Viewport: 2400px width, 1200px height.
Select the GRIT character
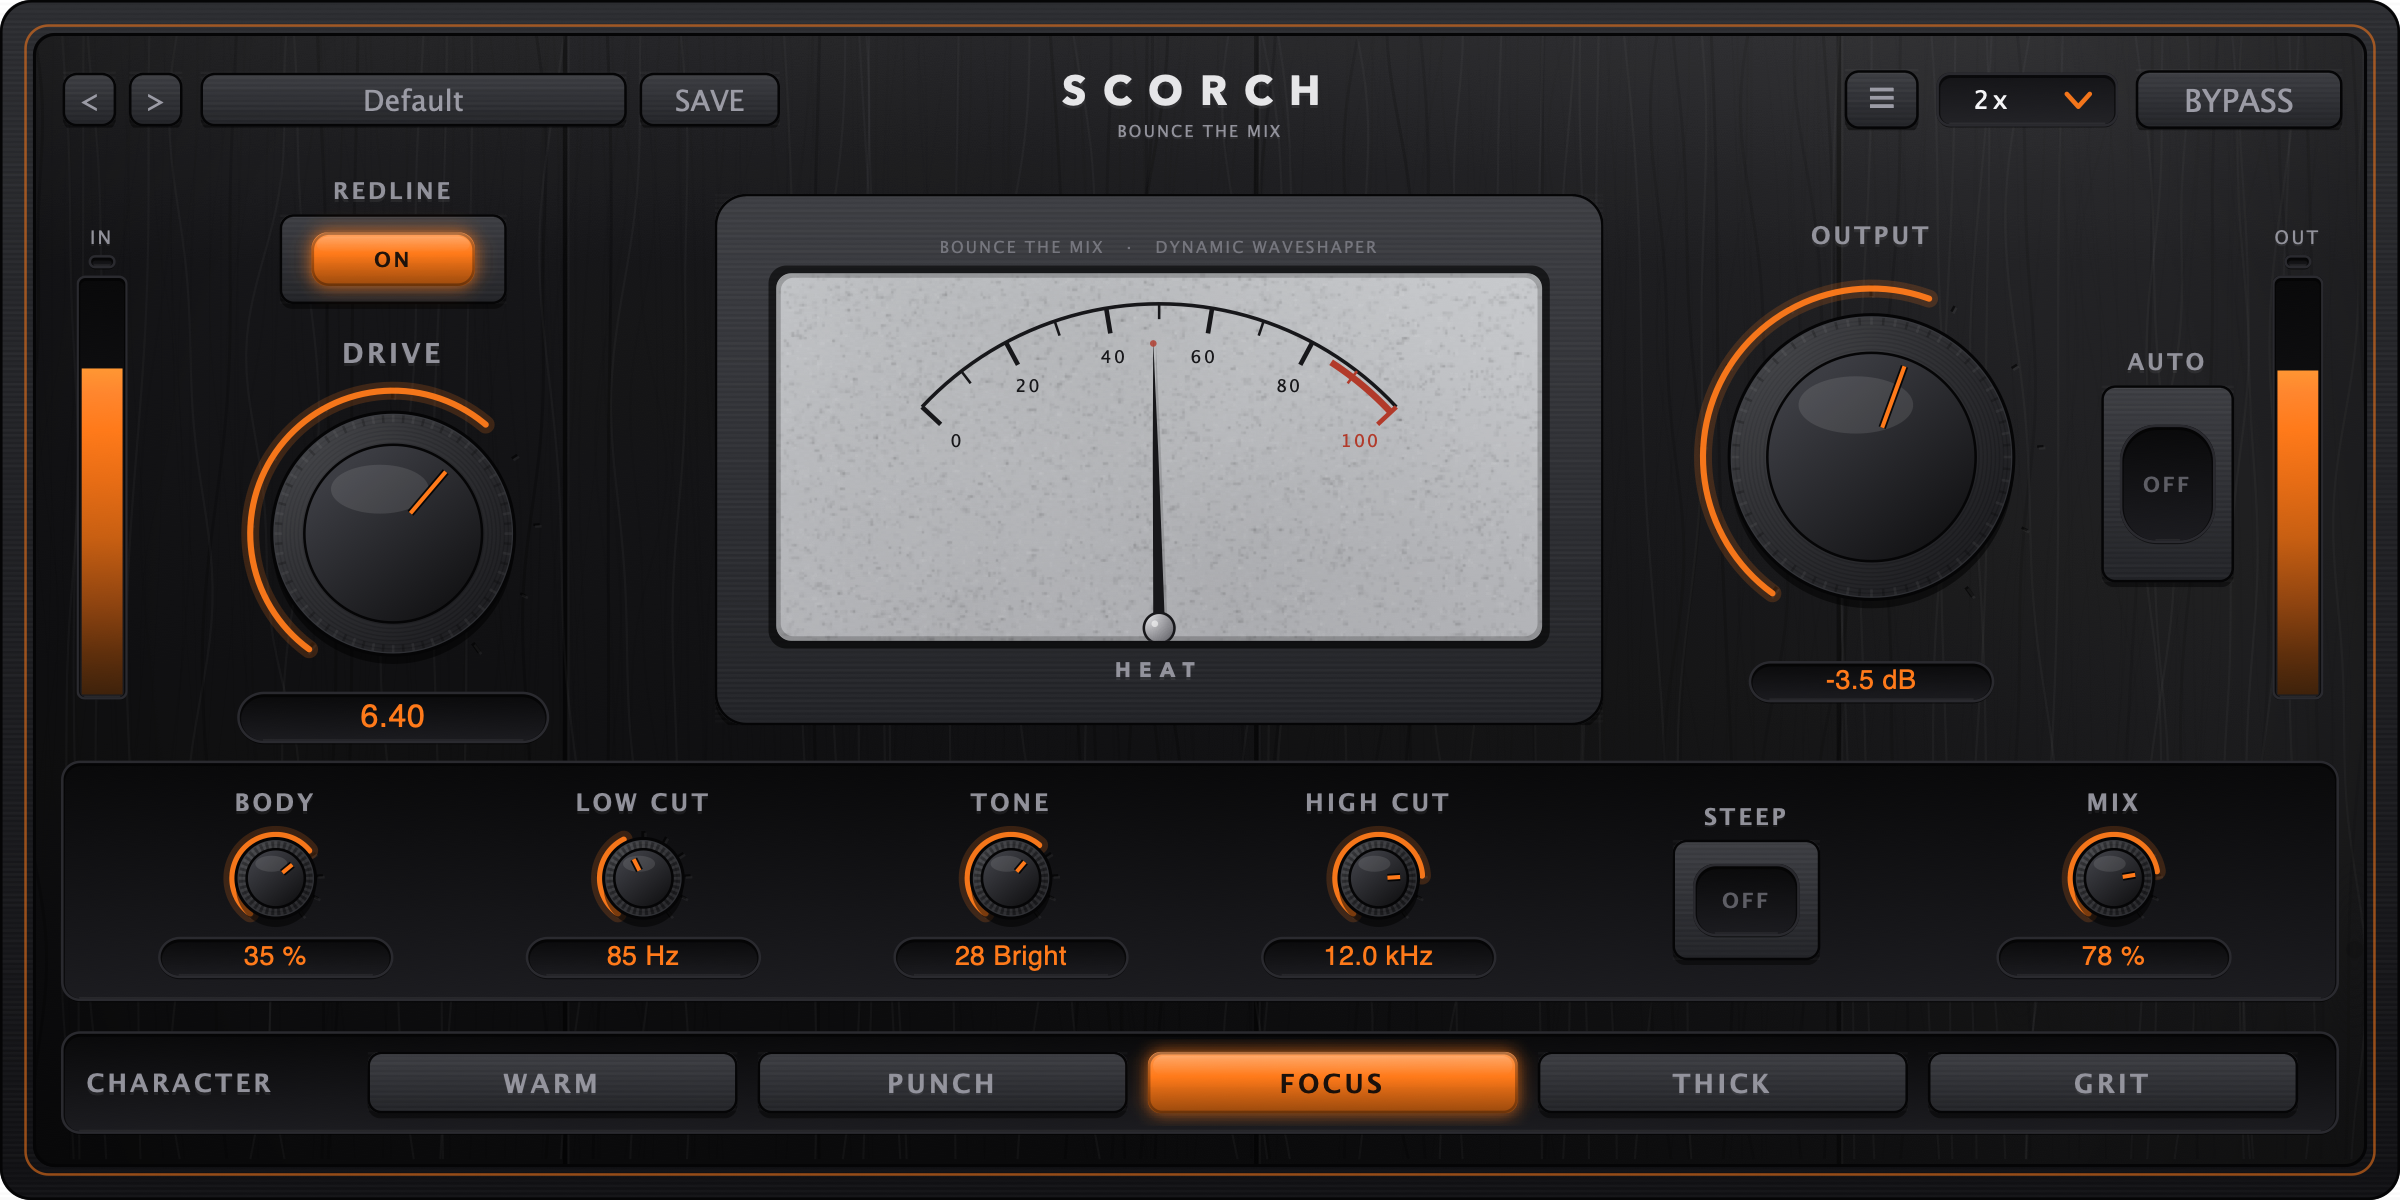[x=2112, y=1083]
